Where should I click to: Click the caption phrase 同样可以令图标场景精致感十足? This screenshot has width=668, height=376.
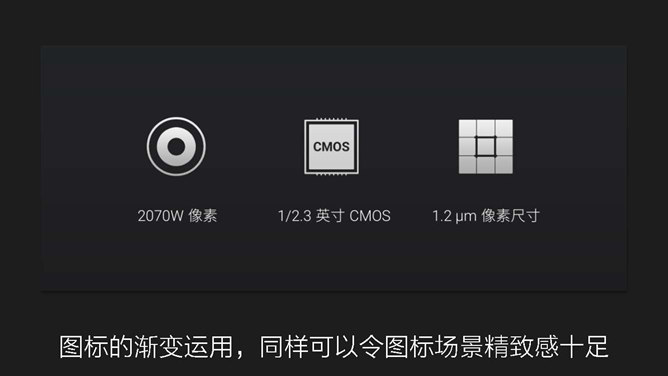coord(434,347)
